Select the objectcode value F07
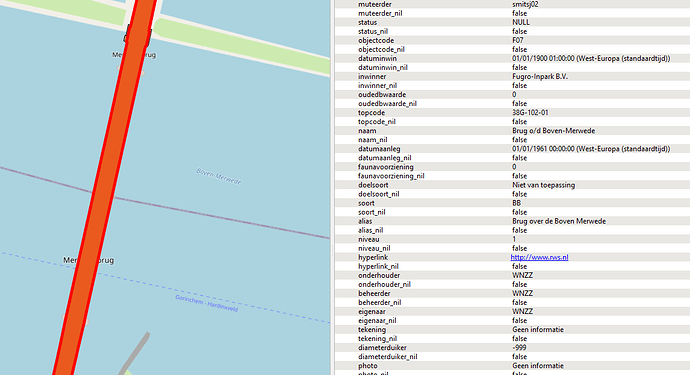 tap(518, 40)
